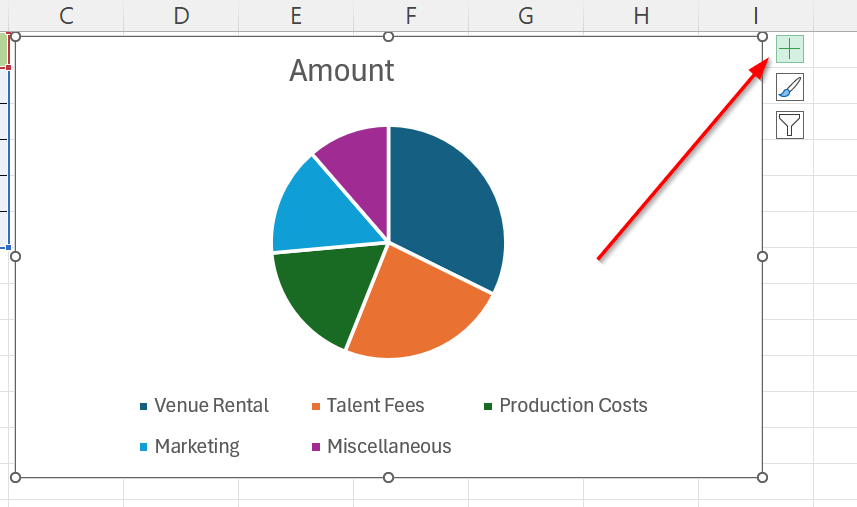Select the Amount chart title
The height and width of the screenshot is (507, 857).
click(x=341, y=71)
